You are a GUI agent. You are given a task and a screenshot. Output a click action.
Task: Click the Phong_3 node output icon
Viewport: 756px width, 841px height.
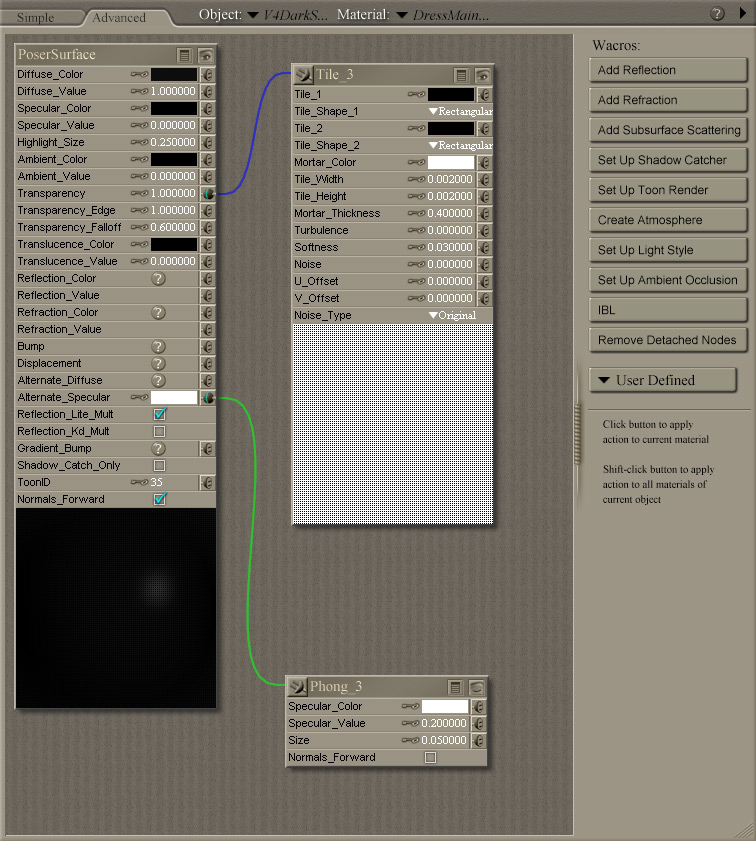point(298,687)
